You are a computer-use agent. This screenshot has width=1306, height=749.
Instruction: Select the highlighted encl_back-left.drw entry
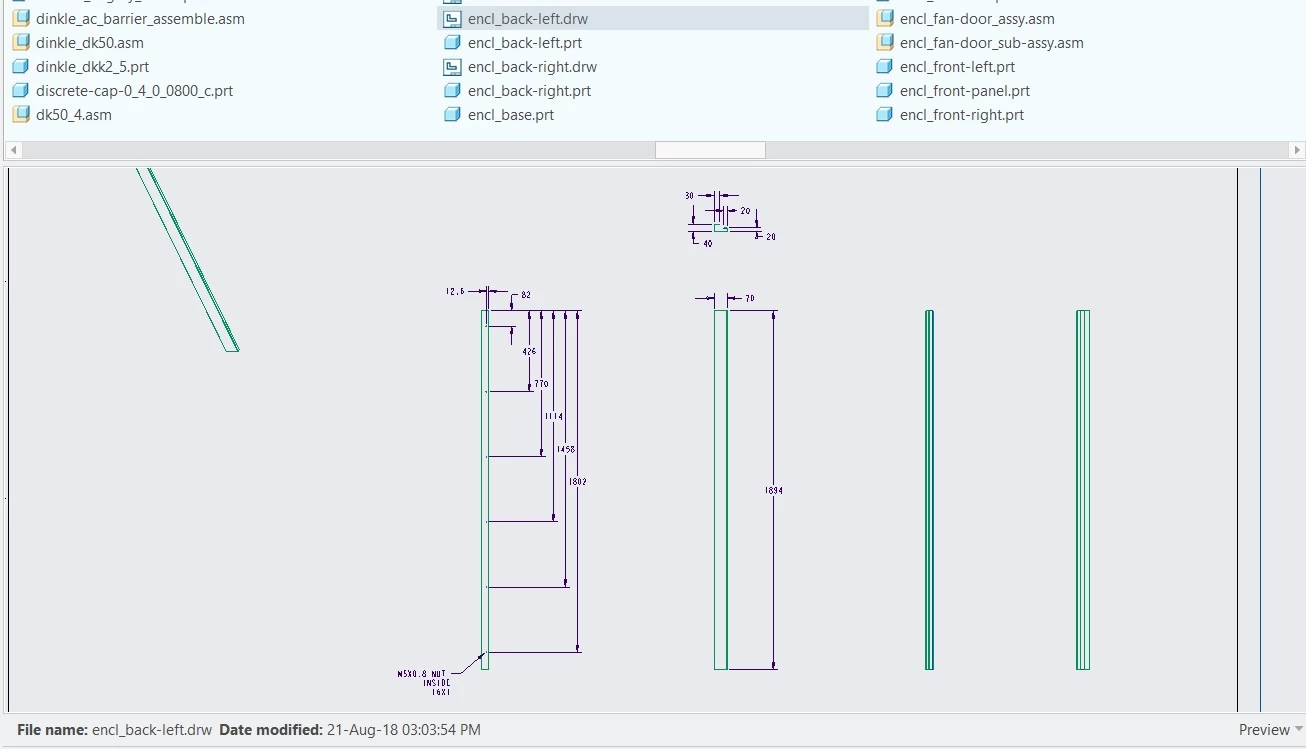[653, 19]
